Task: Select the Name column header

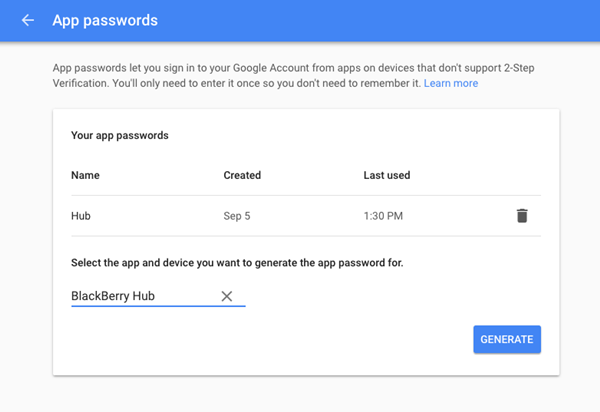Action: click(x=85, y=175)
